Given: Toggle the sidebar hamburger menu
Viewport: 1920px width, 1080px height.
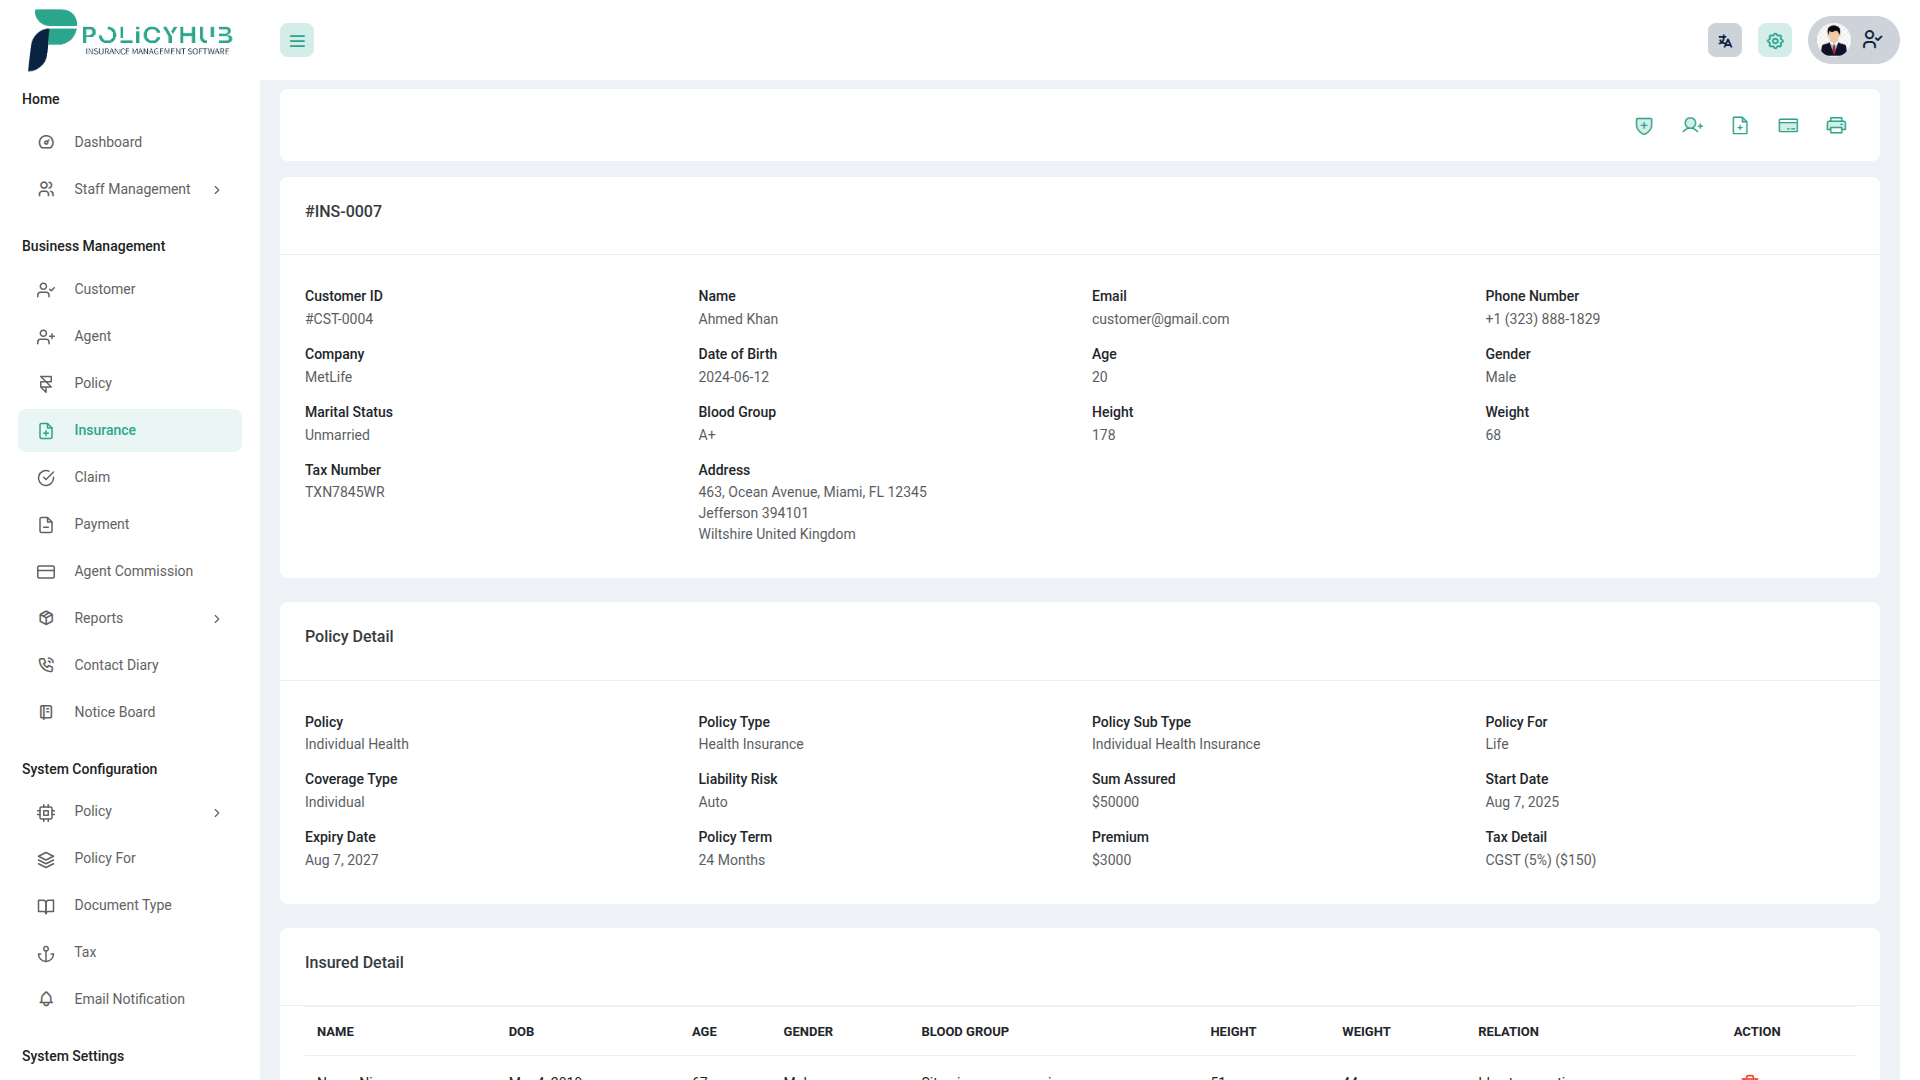Looking at the screenshot, I should pos(296,40).
